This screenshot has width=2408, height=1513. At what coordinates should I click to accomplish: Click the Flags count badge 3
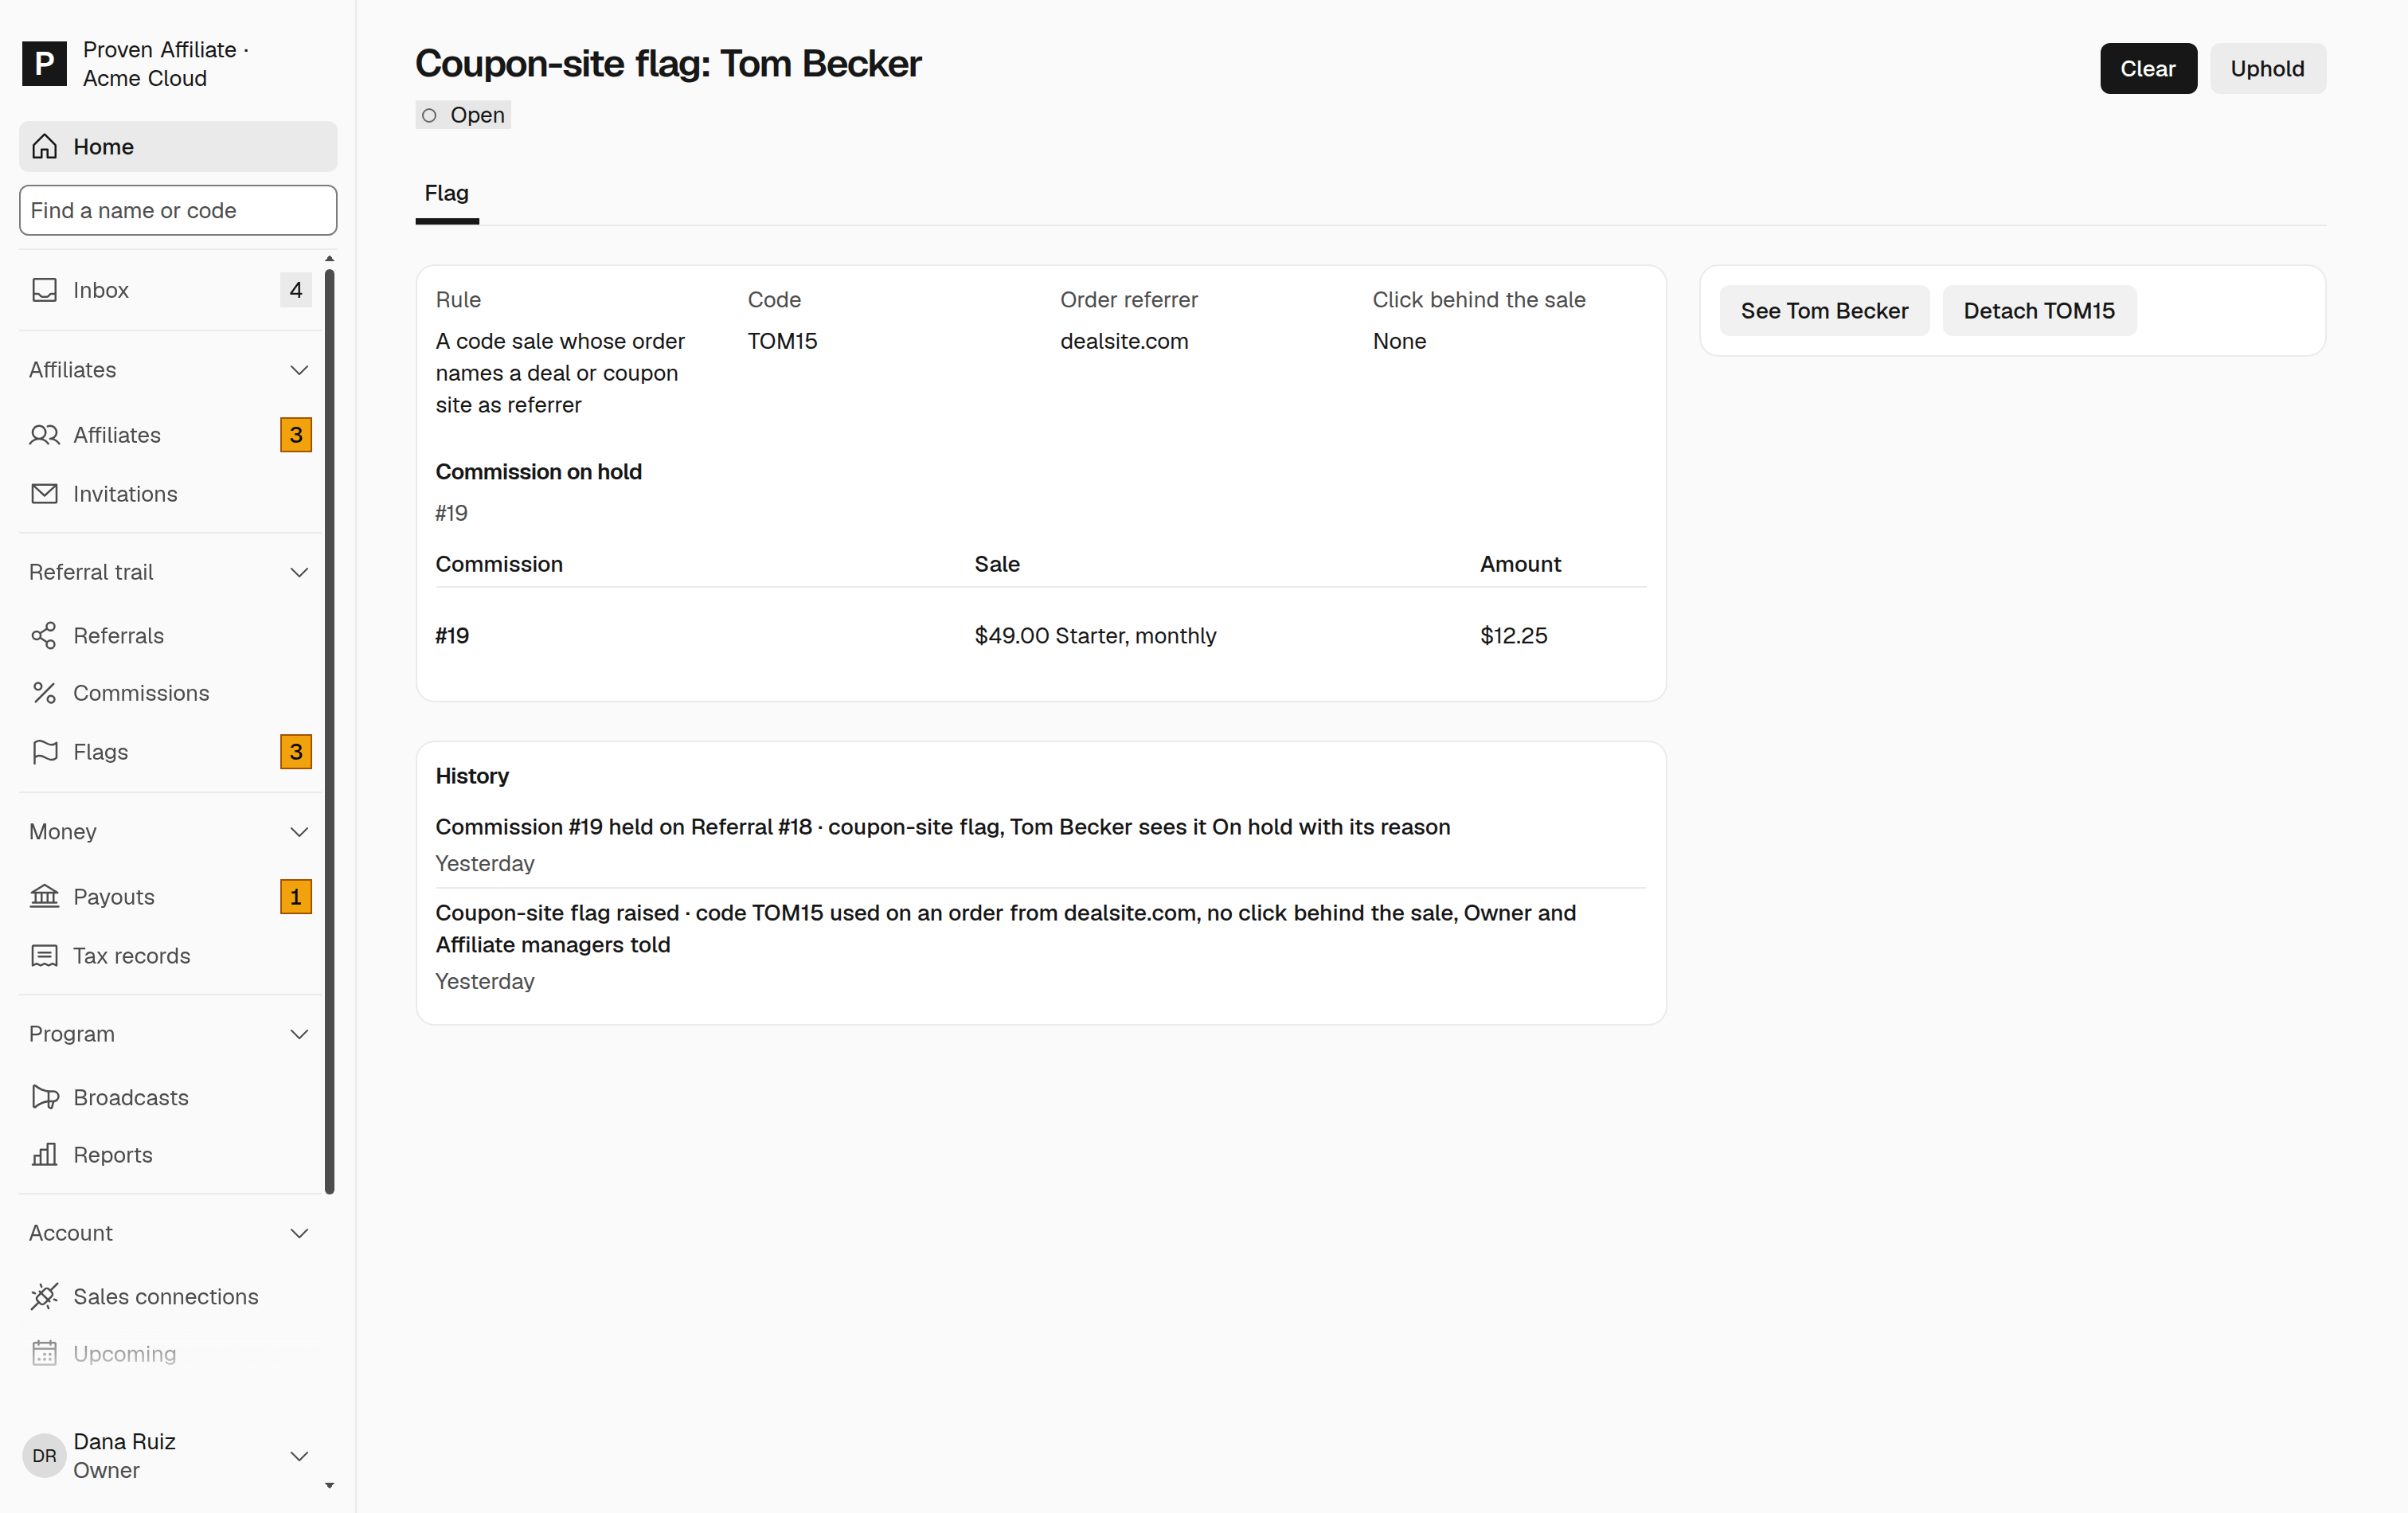pyautogui.click(x=296, y=752)
